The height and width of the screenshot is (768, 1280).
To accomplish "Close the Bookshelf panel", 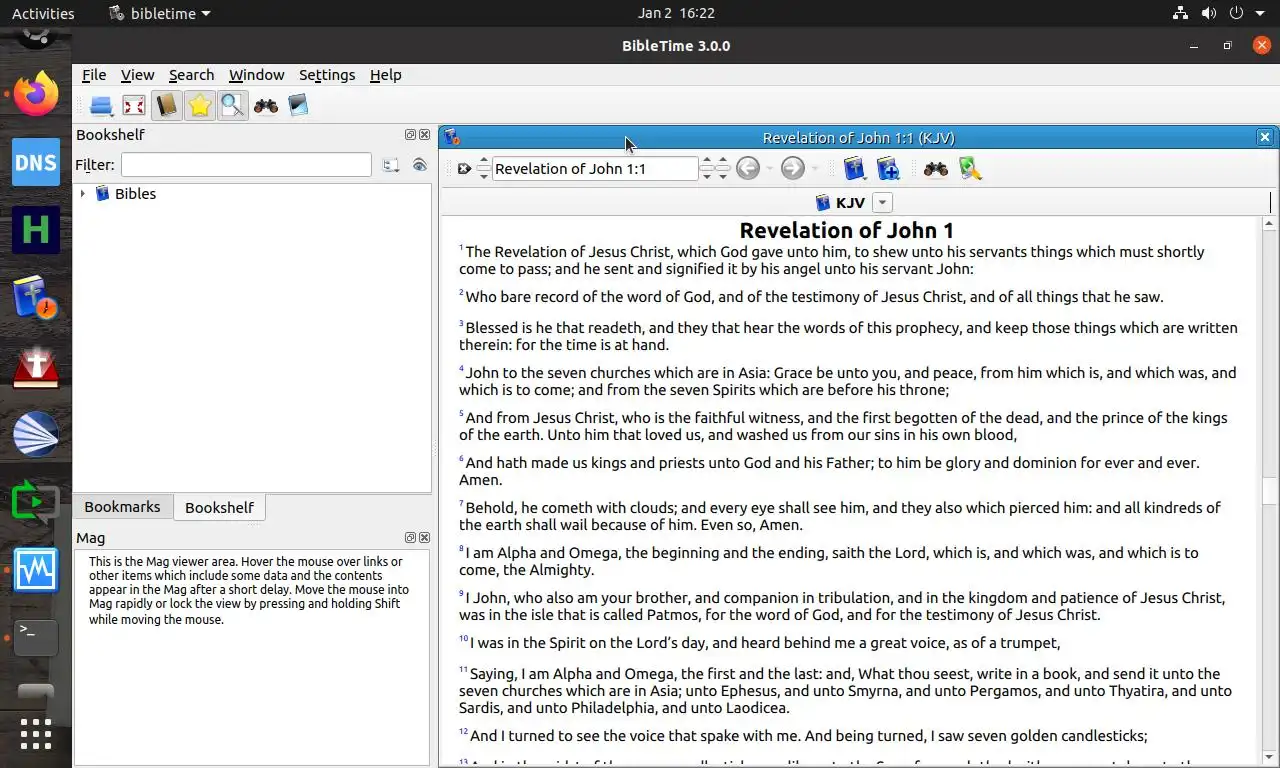I will 424,134.
